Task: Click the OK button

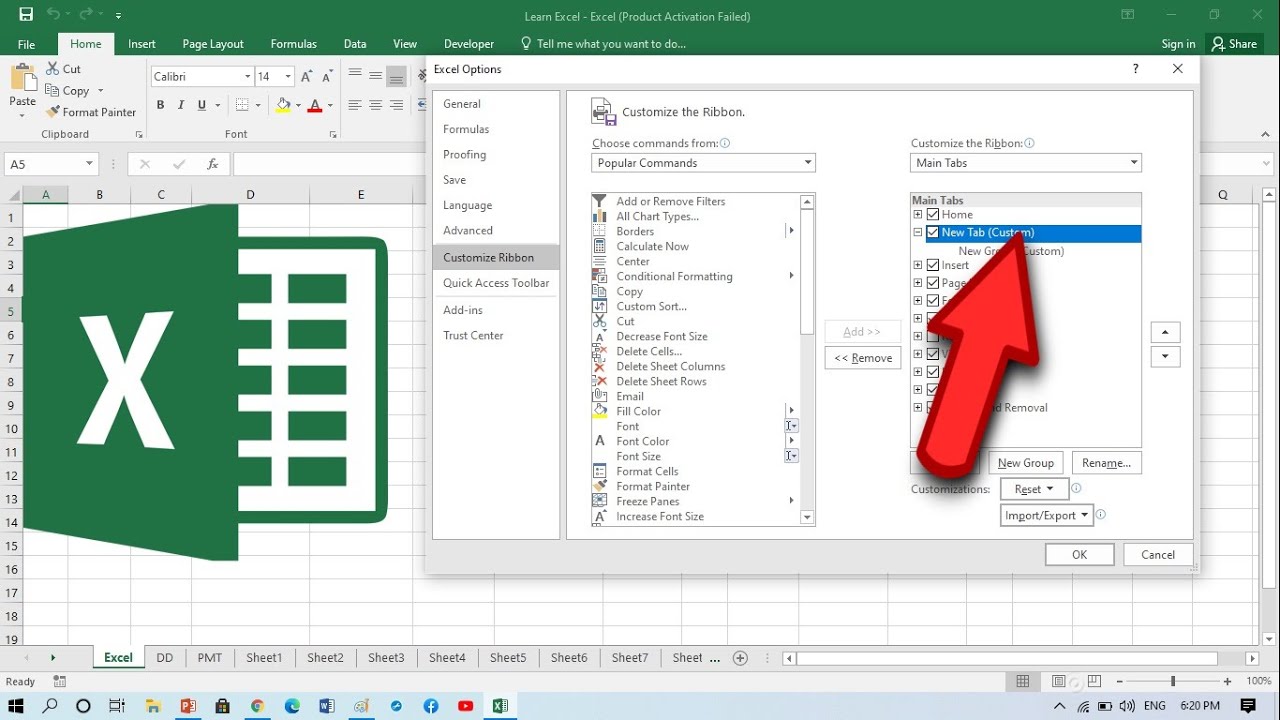Action: coord(1079,555)
